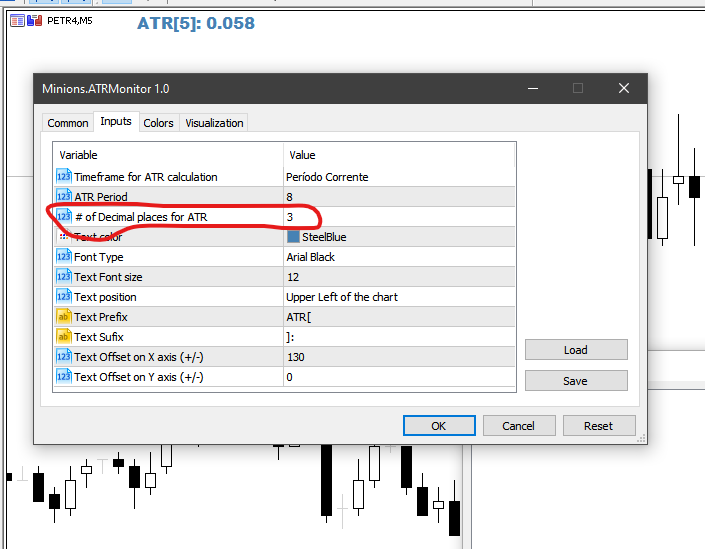
Task: Click the Text Offset on X axis icon
Action: pos(64,357)
